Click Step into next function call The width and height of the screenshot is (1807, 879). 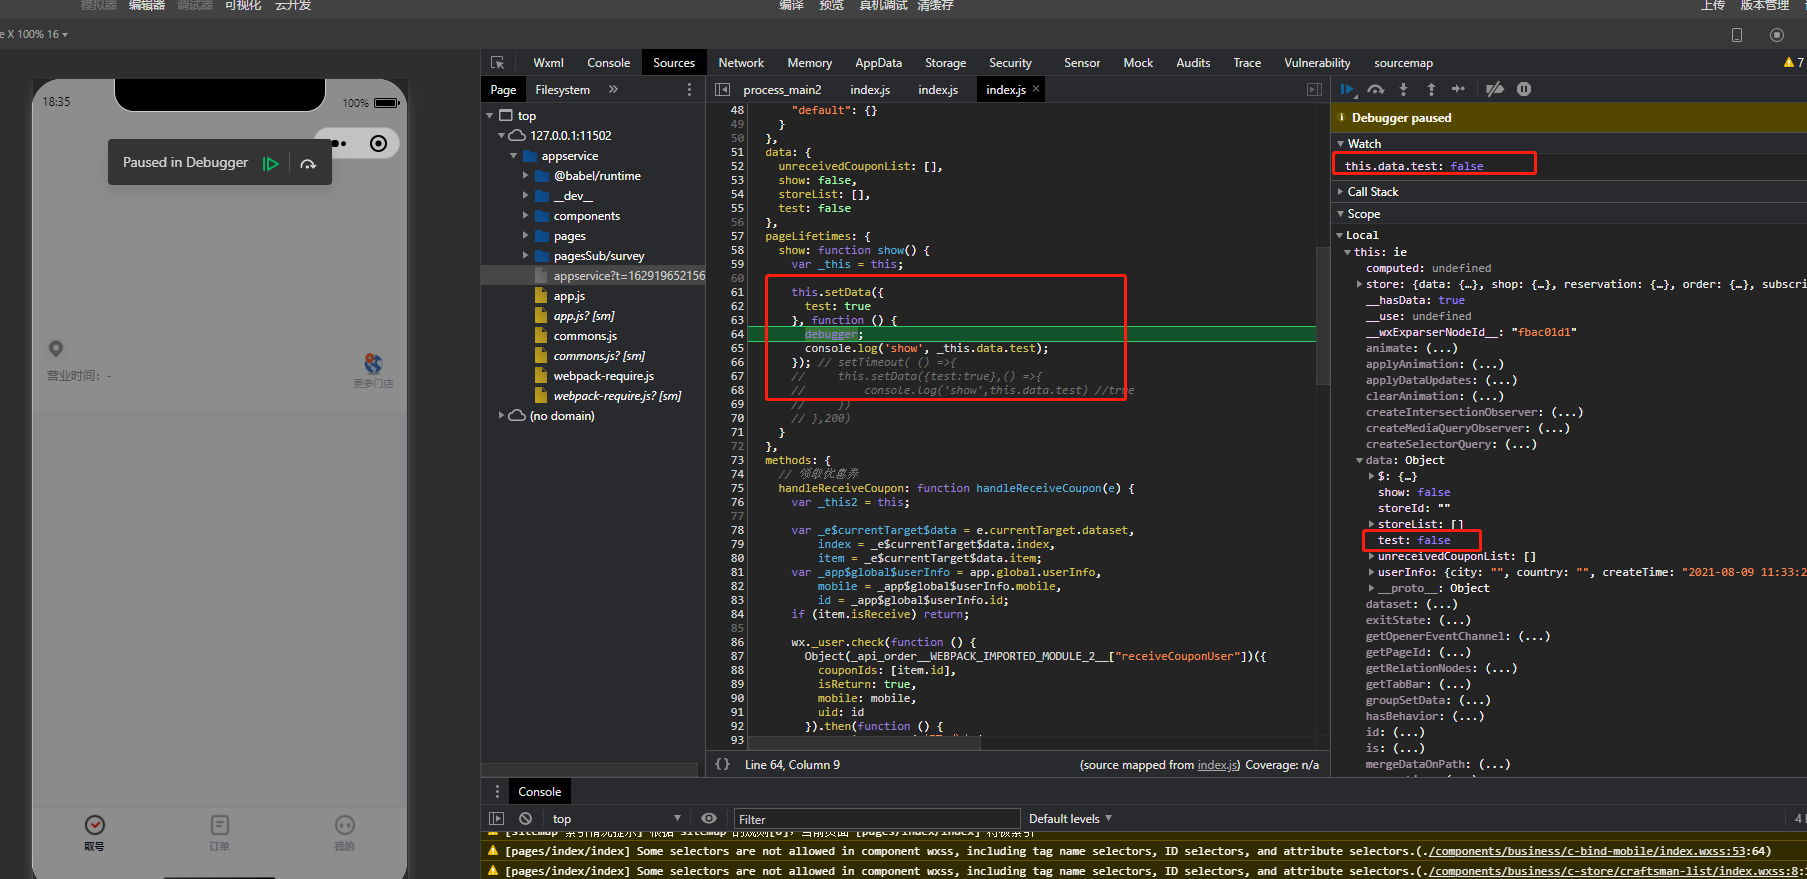1403,89
